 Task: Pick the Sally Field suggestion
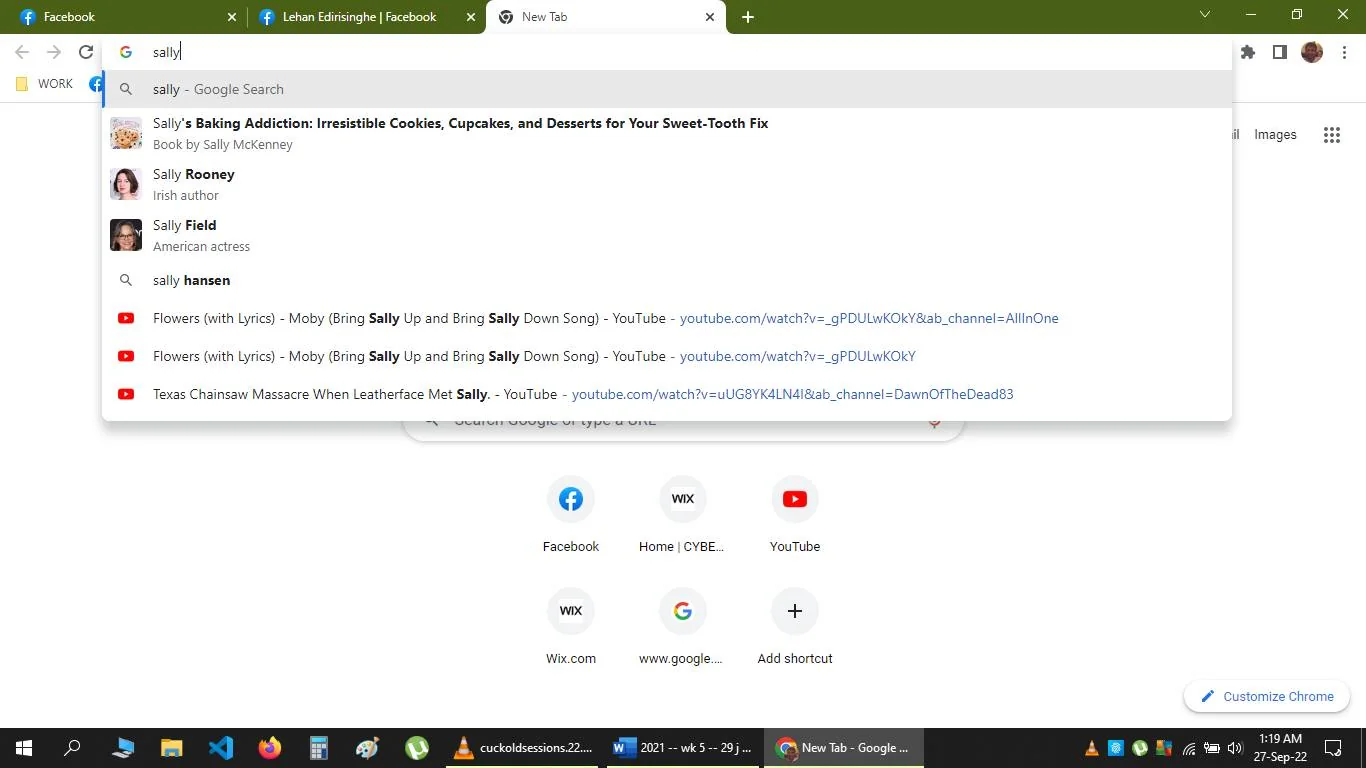(x=667, y=235)
